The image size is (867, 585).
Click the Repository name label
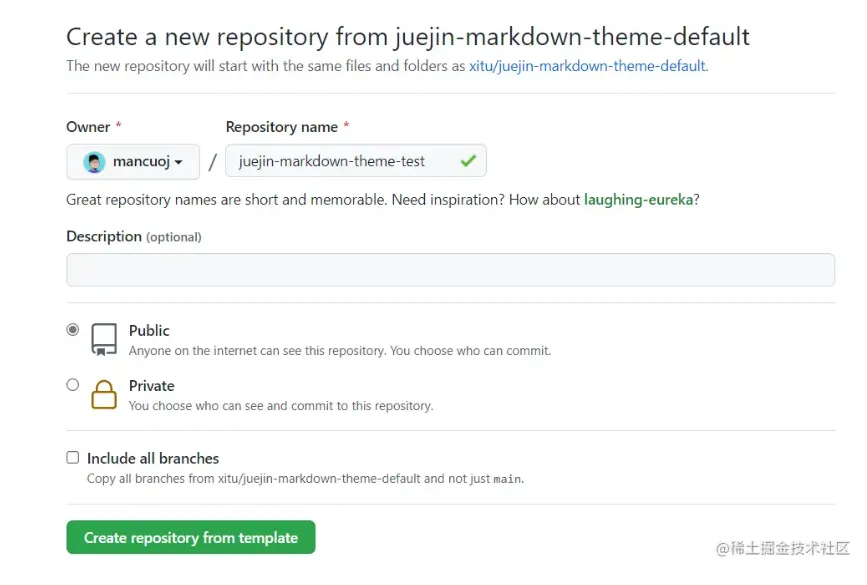pyautogui.click(x=281, y=127)
